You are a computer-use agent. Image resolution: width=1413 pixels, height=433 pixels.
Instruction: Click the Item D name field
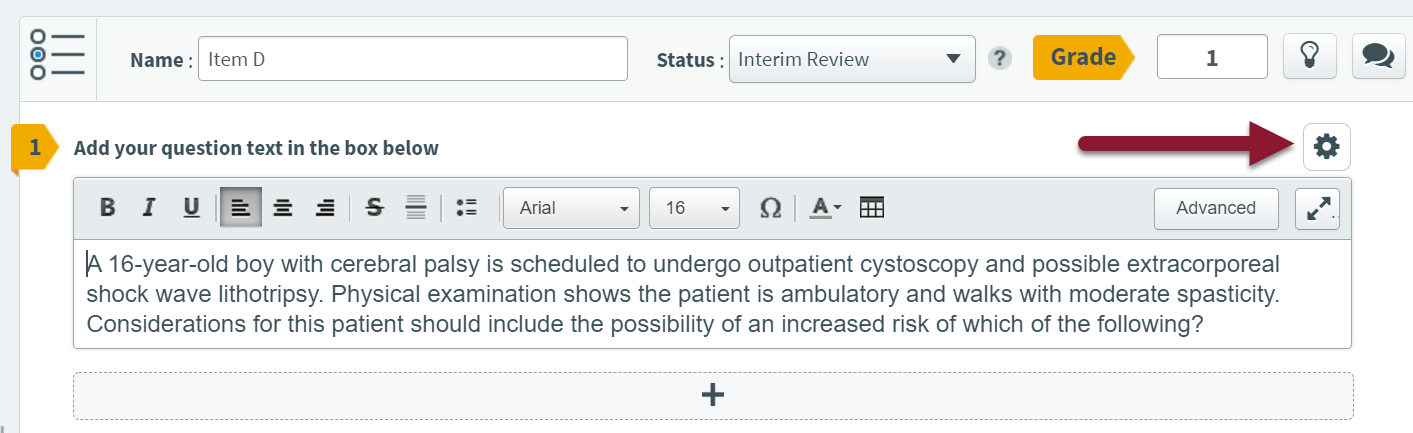pos(413,59)
